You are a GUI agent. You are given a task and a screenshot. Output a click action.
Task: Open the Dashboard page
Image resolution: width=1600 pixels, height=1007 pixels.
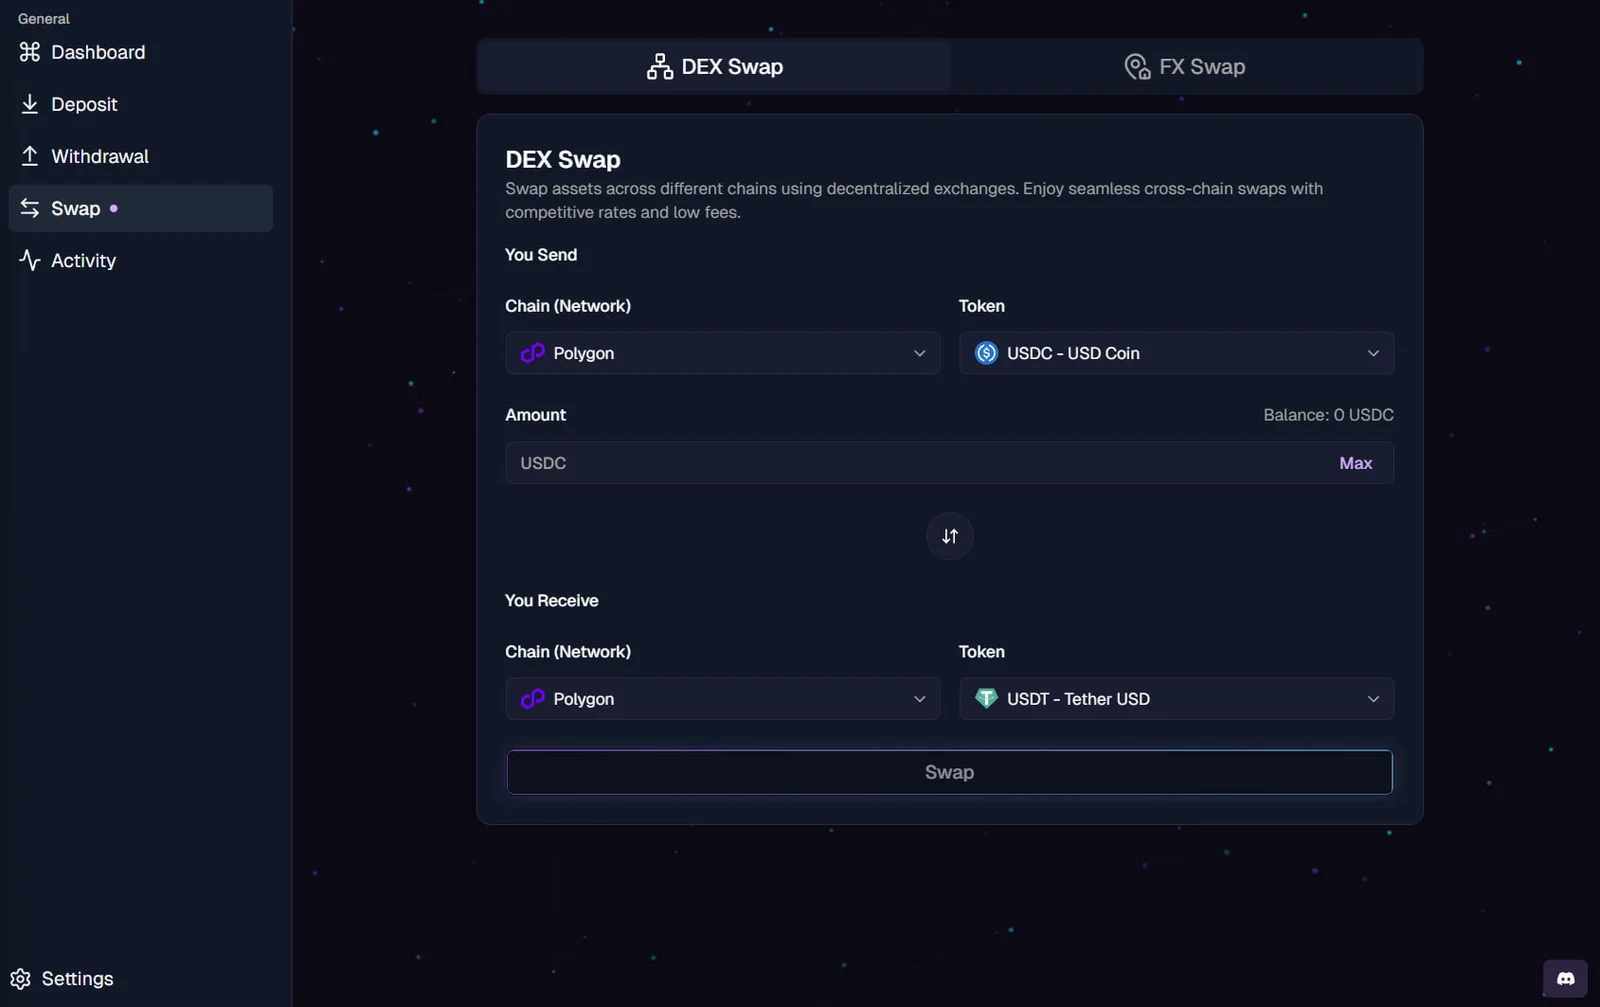pyautogui.click(x=140, y=52)
